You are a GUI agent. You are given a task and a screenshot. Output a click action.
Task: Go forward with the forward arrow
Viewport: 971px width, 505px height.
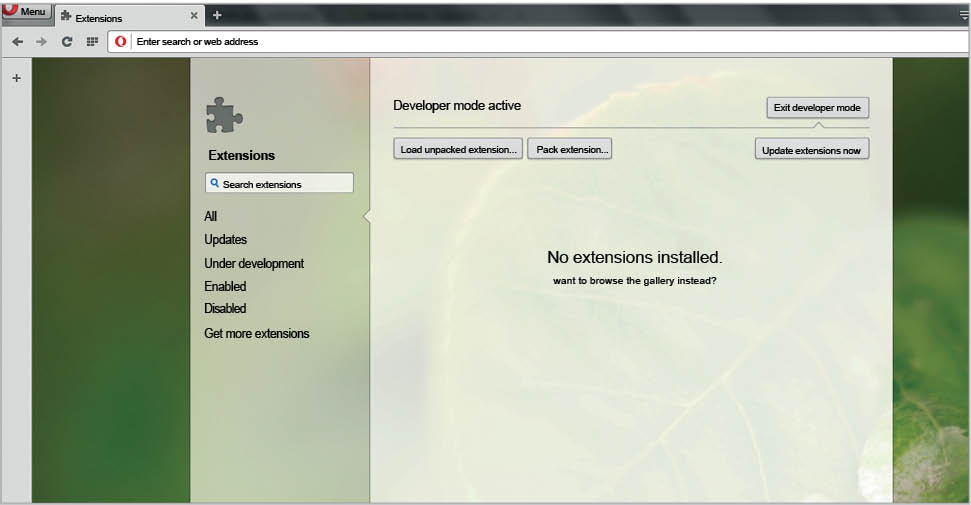[41, 42]
